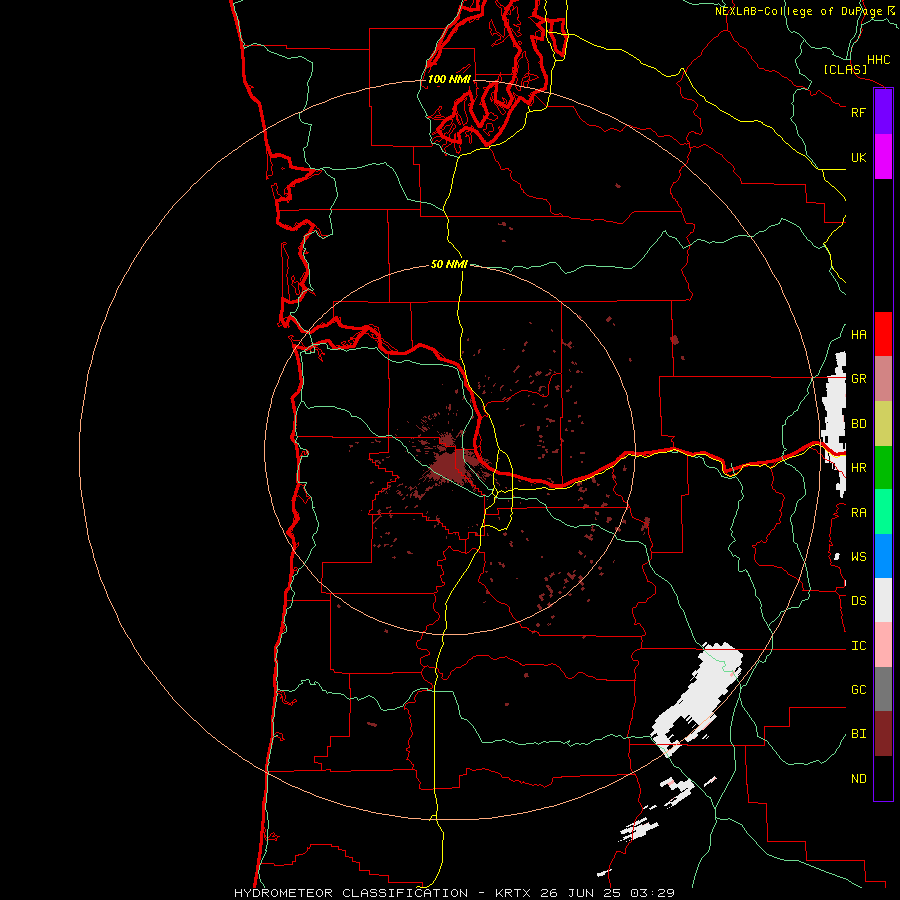Click the ND legend label
900x900 pixels.
[x=858, y=779]
